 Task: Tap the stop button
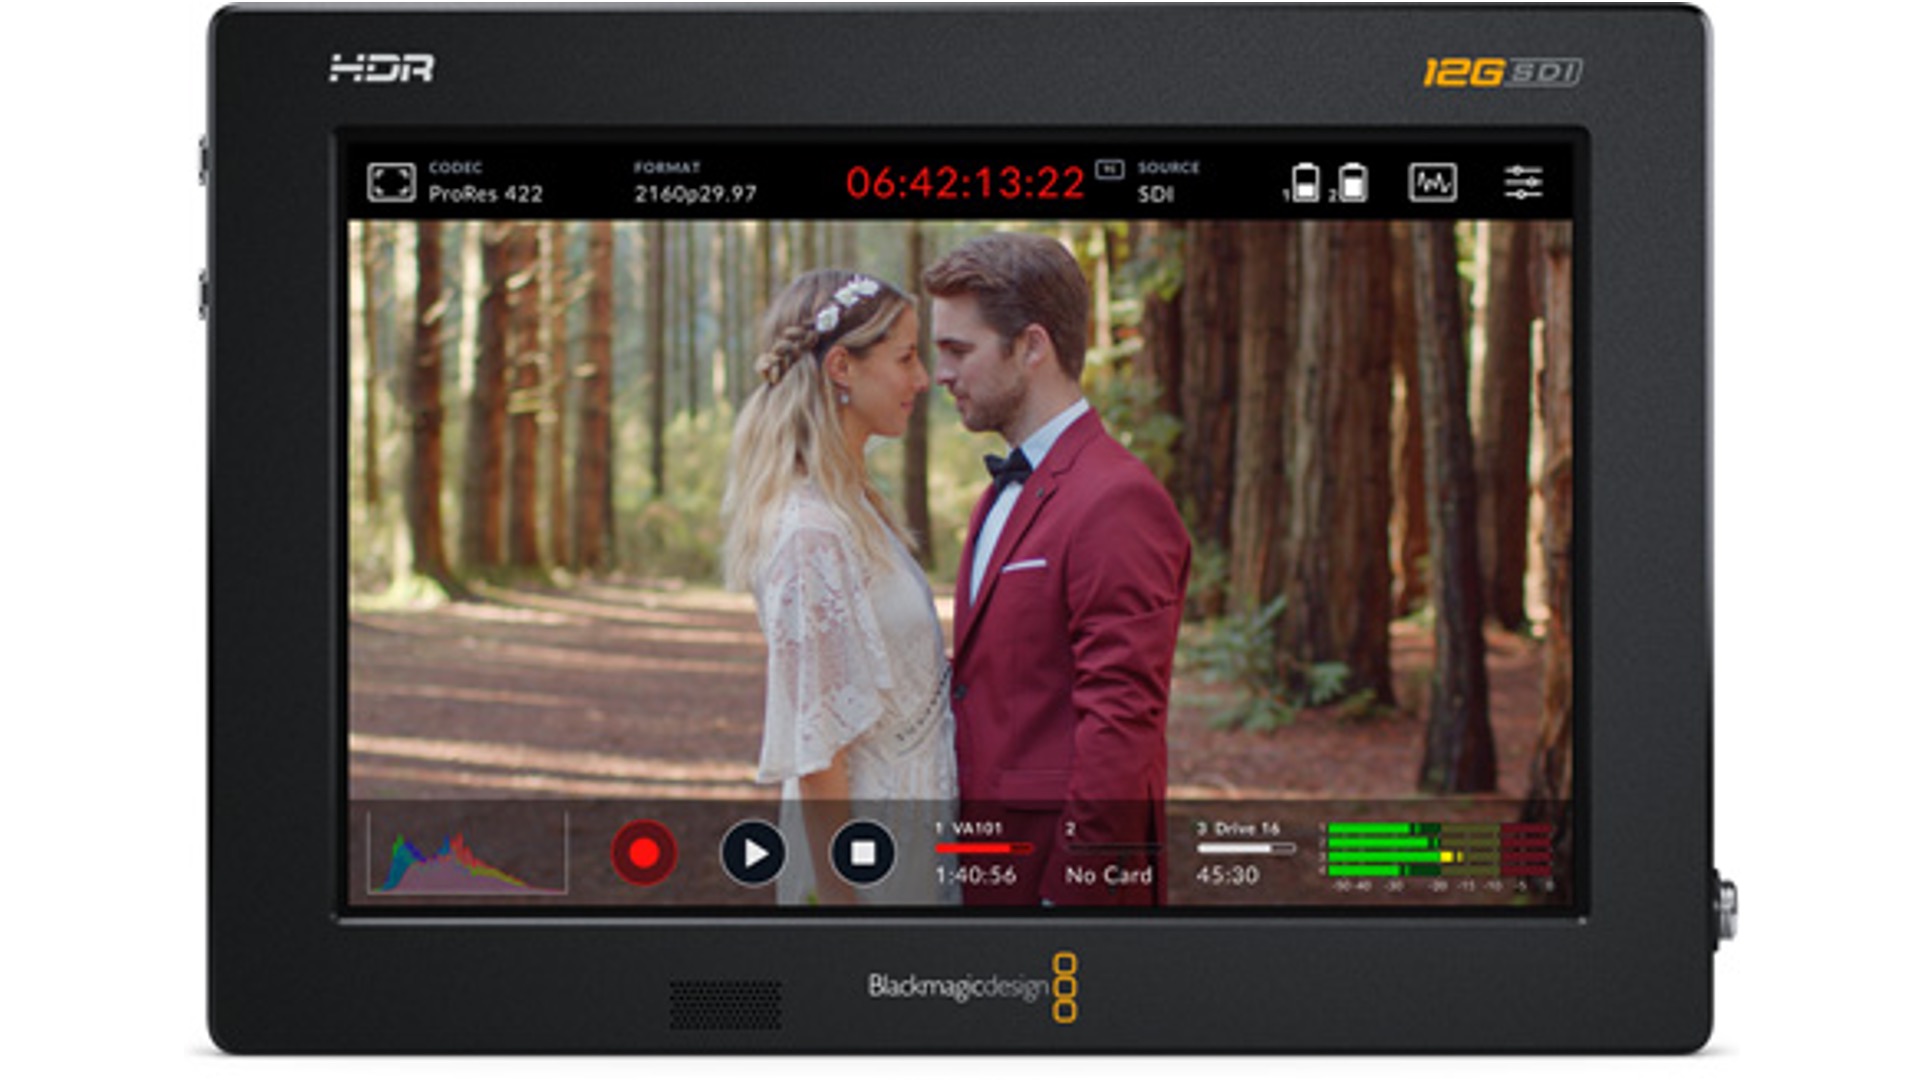862,853
